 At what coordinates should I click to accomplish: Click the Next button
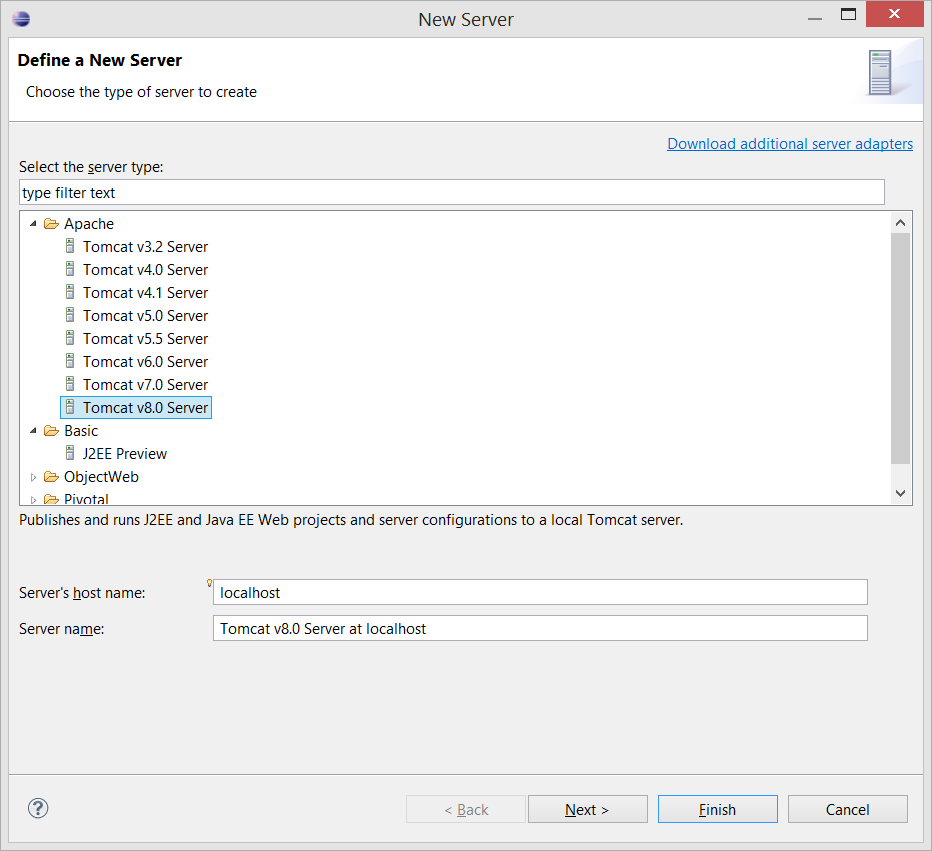pos(587,809)
